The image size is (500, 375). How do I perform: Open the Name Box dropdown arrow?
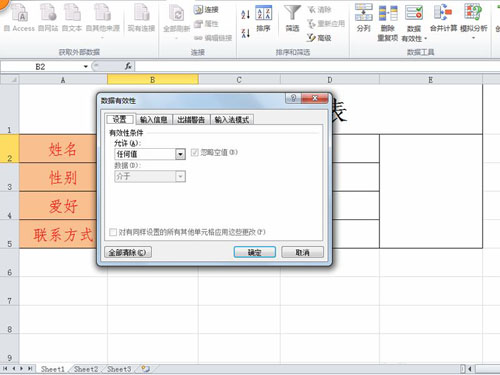[x=86, y=67]
